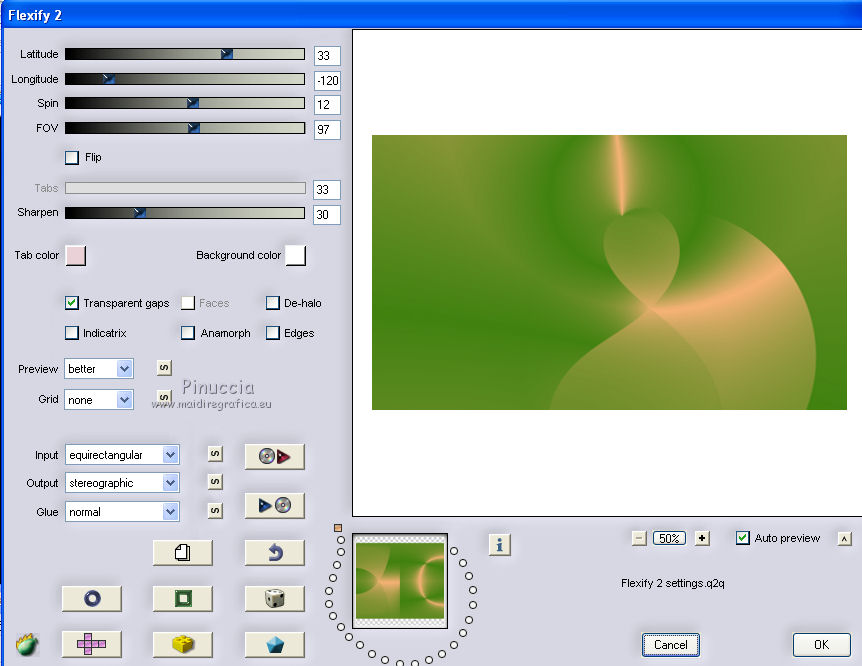Click the Longitude value field showing -120
Screen dimensions: 862x666
pyautogui.click(x=327, y=81)
